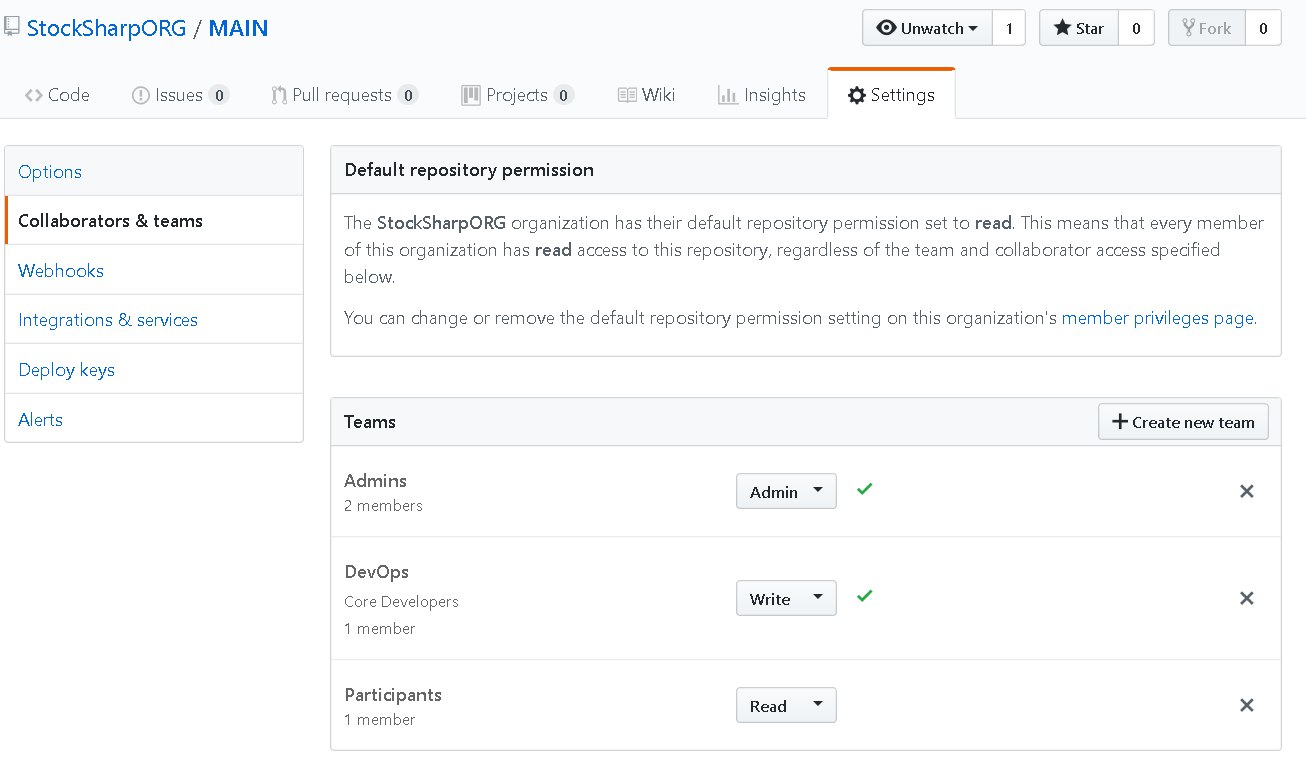The height and width of the screenshot is (766, 1306).
Task: Click the repository book icon beside StockSharpORG
Action: (12, 28)
